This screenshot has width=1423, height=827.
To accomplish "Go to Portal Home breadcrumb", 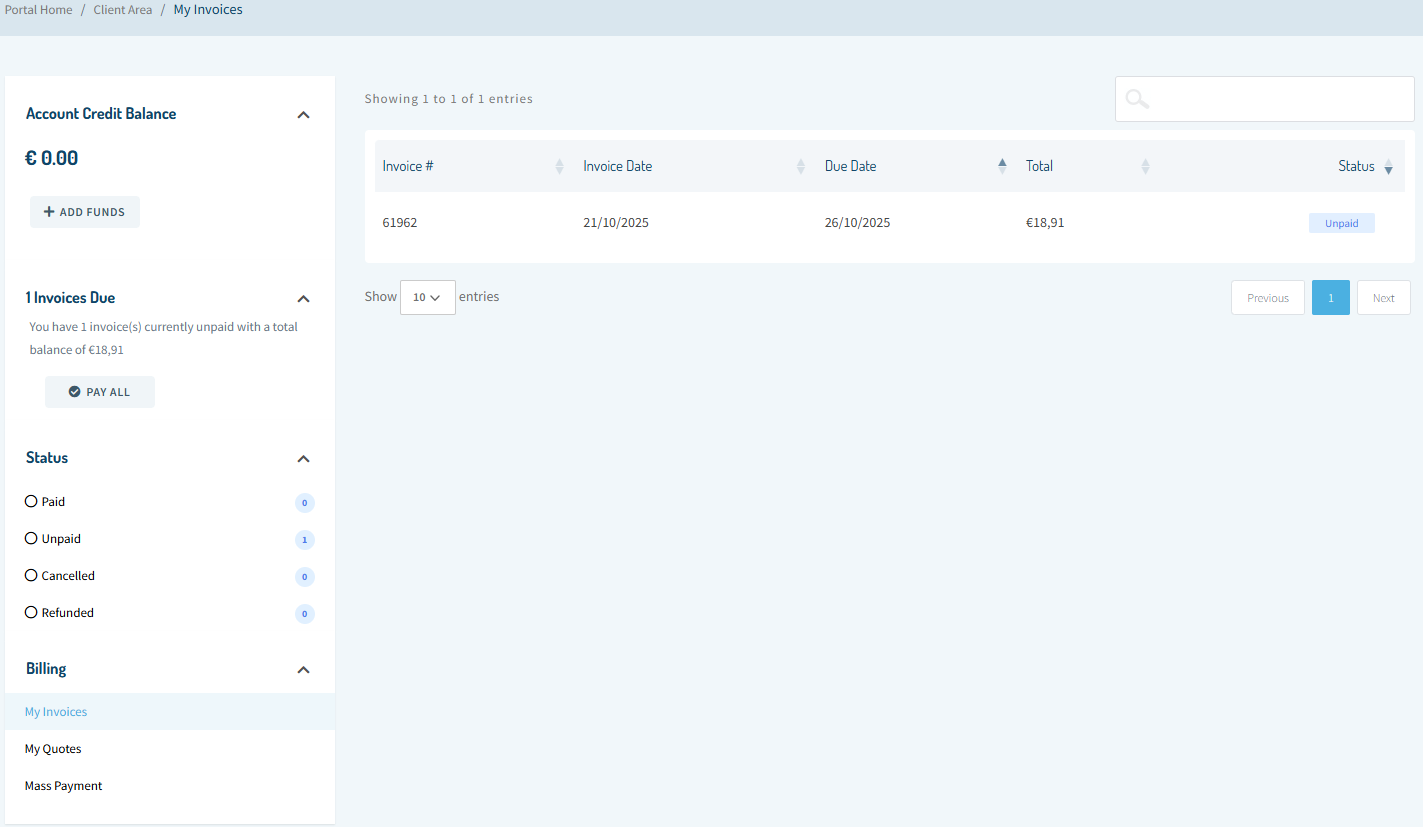I will tap(39, 10).
